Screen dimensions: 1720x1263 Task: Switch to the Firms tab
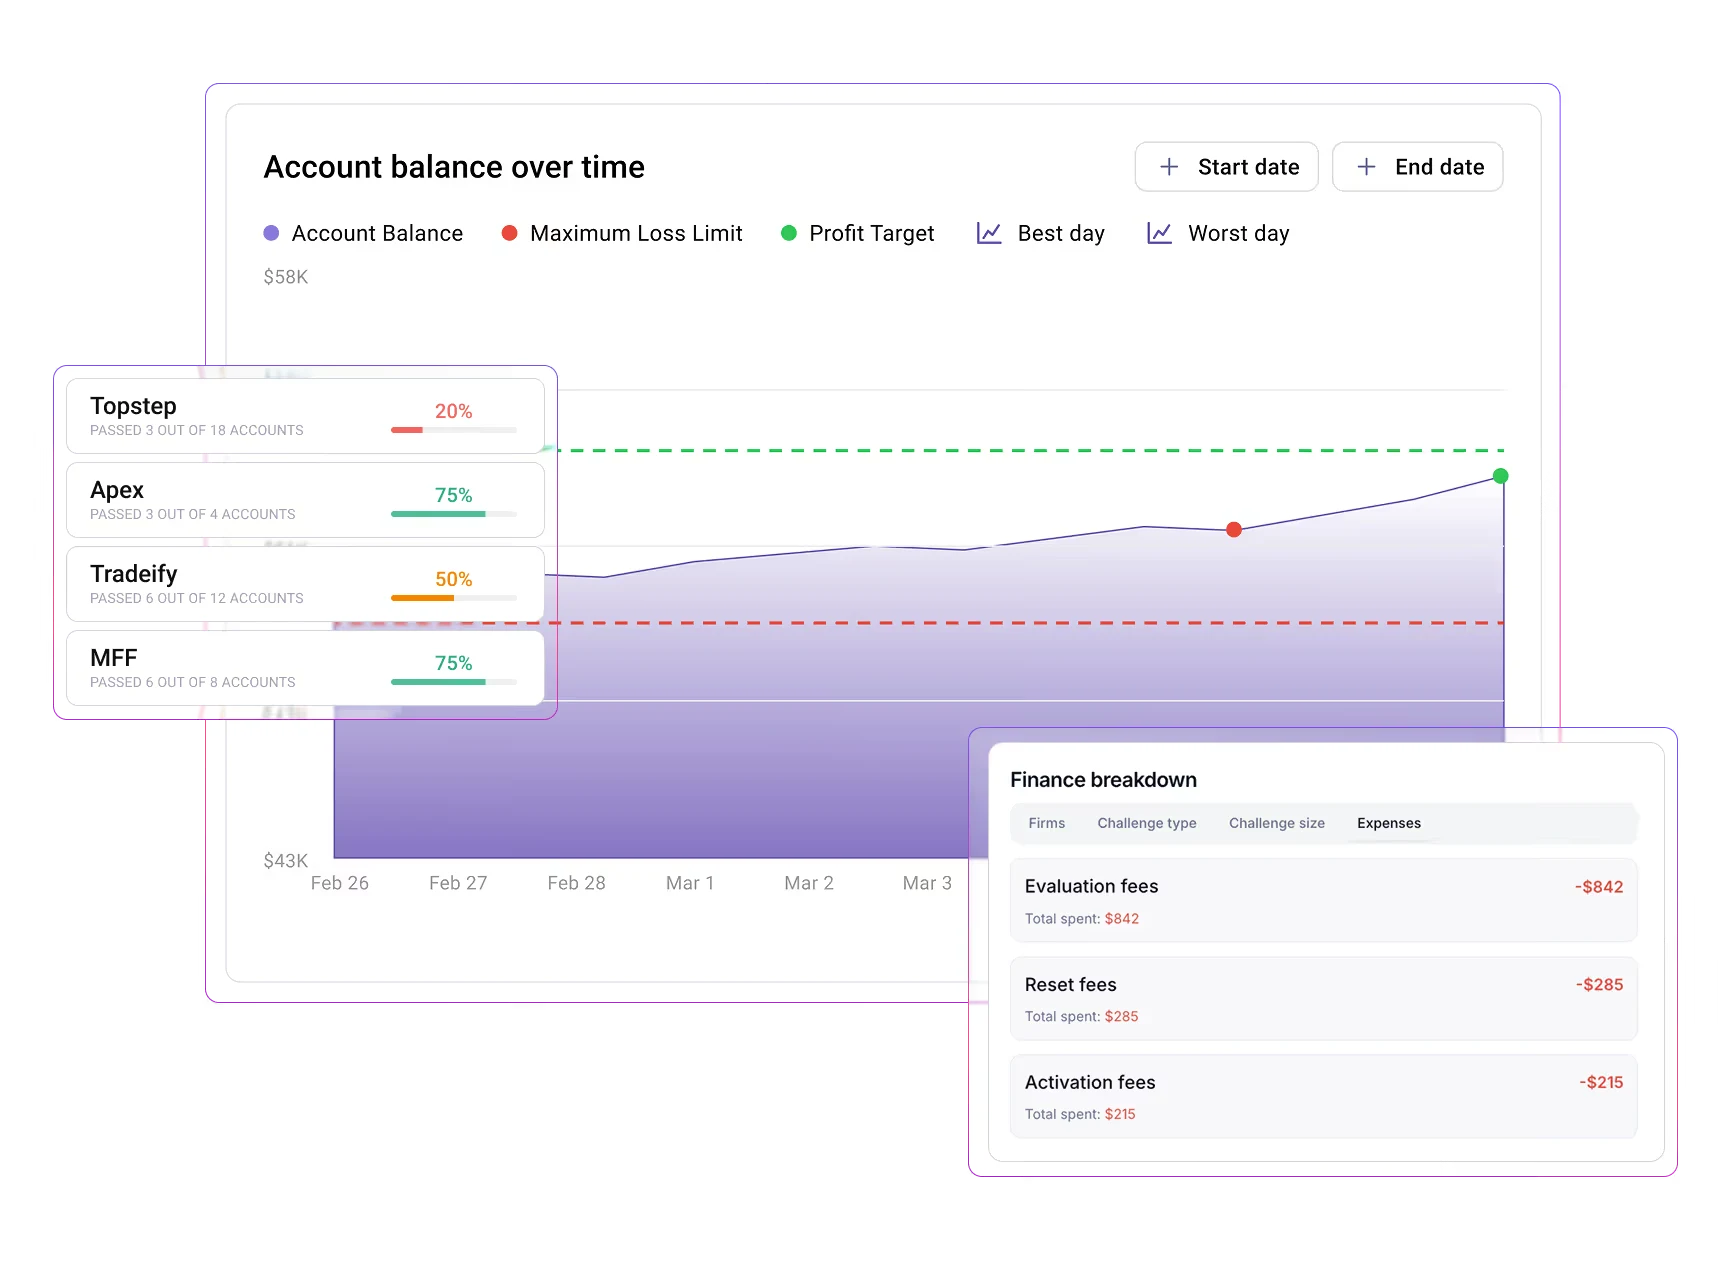(x=1046, y=823)
